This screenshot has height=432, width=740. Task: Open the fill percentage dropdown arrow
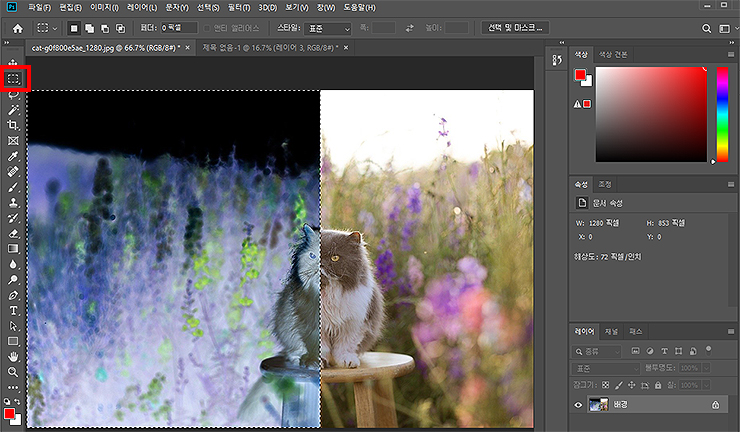pos(706,385)
